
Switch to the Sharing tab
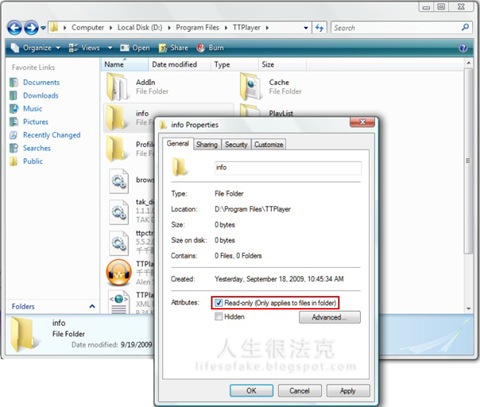pyautogui.click(x=207, y=144)
